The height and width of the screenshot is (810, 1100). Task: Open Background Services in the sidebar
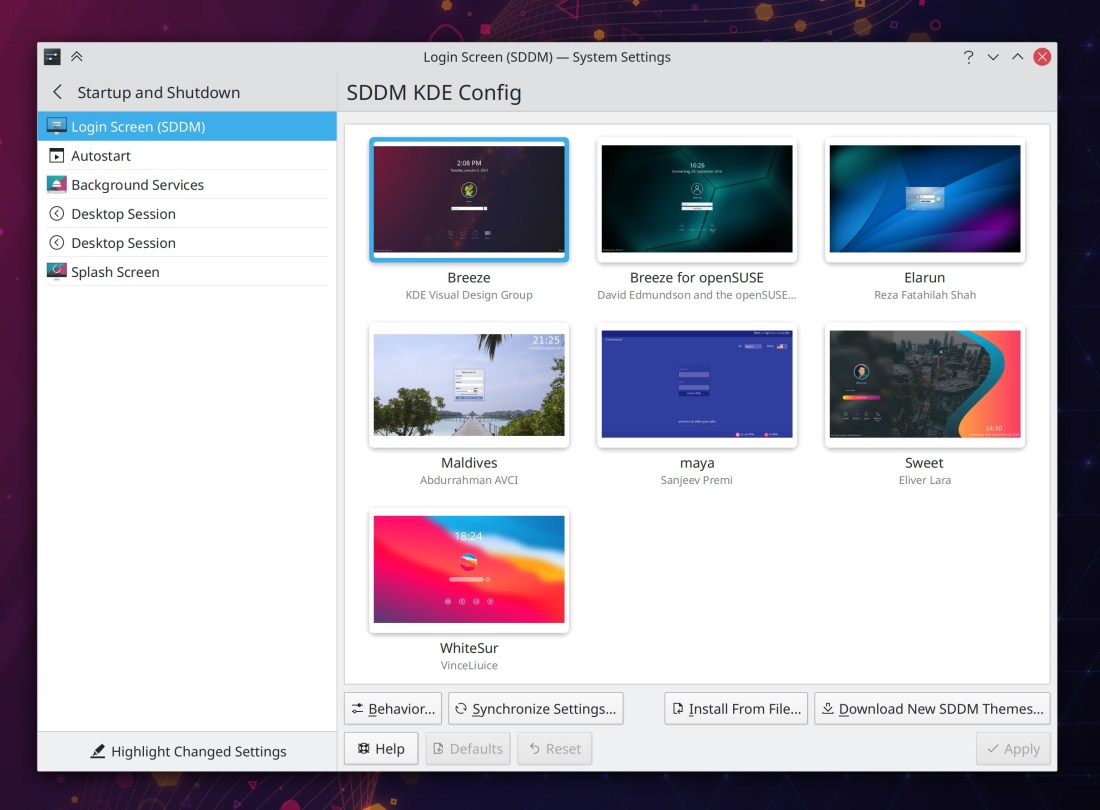137,185
